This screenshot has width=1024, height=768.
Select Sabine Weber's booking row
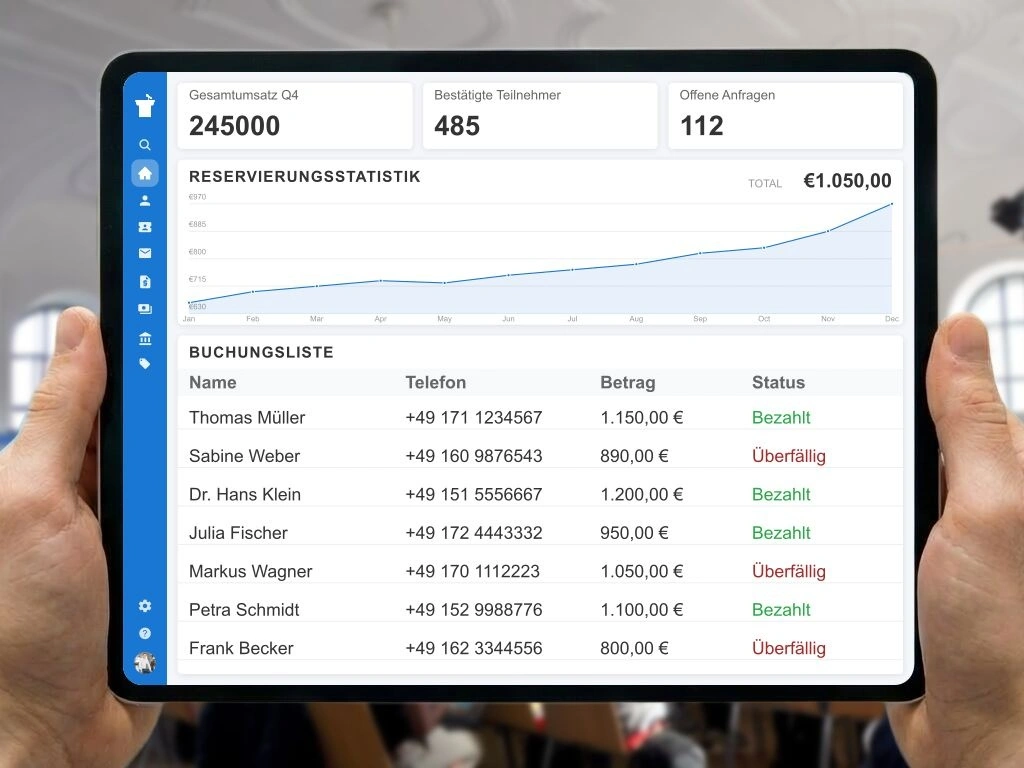pos(540,456)
